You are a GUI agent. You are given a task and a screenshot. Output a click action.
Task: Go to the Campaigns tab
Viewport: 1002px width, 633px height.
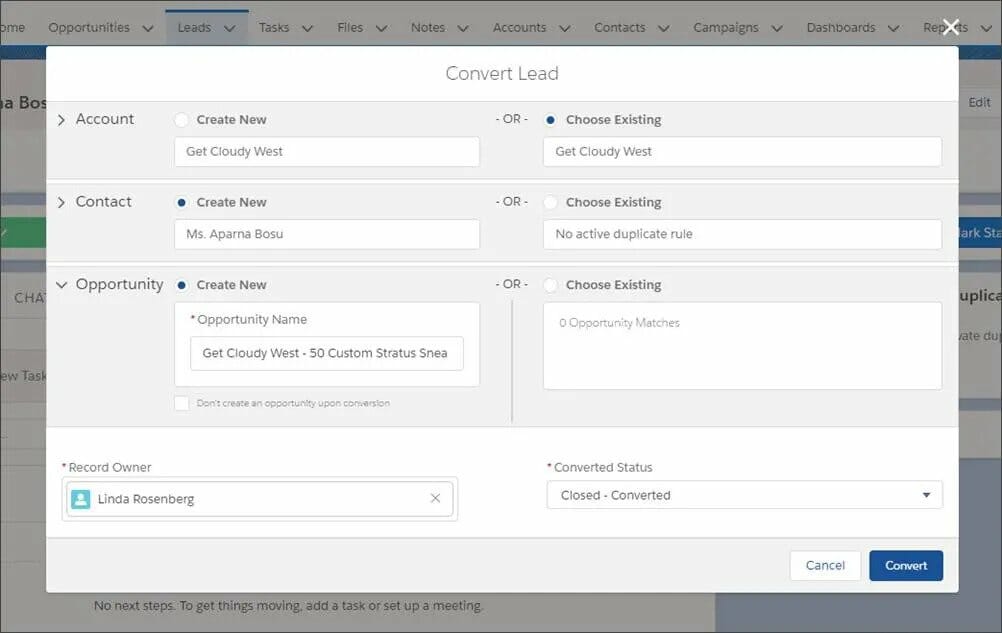click(726, 27)
